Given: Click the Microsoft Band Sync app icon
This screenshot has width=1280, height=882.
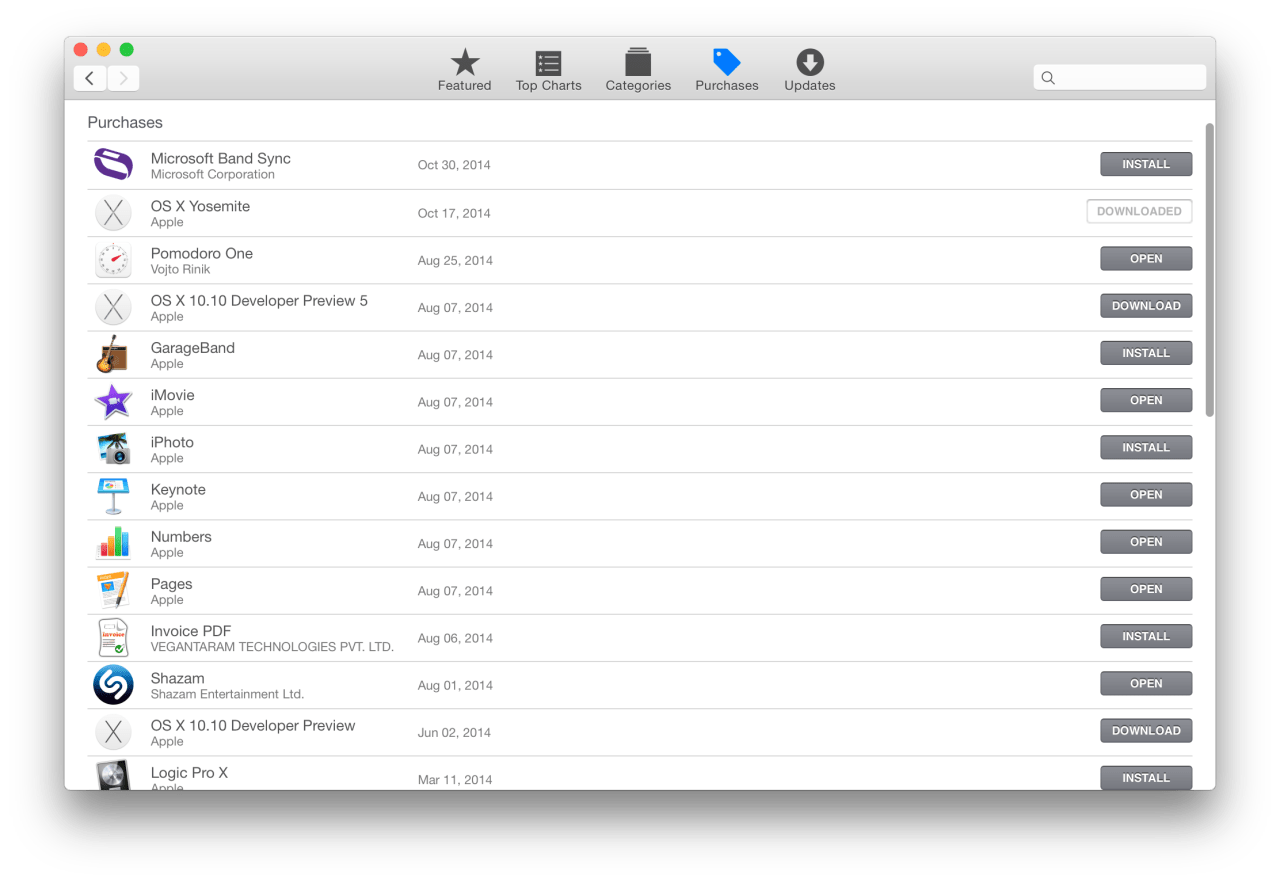Looking at the screenshot, I should [113, 165].
